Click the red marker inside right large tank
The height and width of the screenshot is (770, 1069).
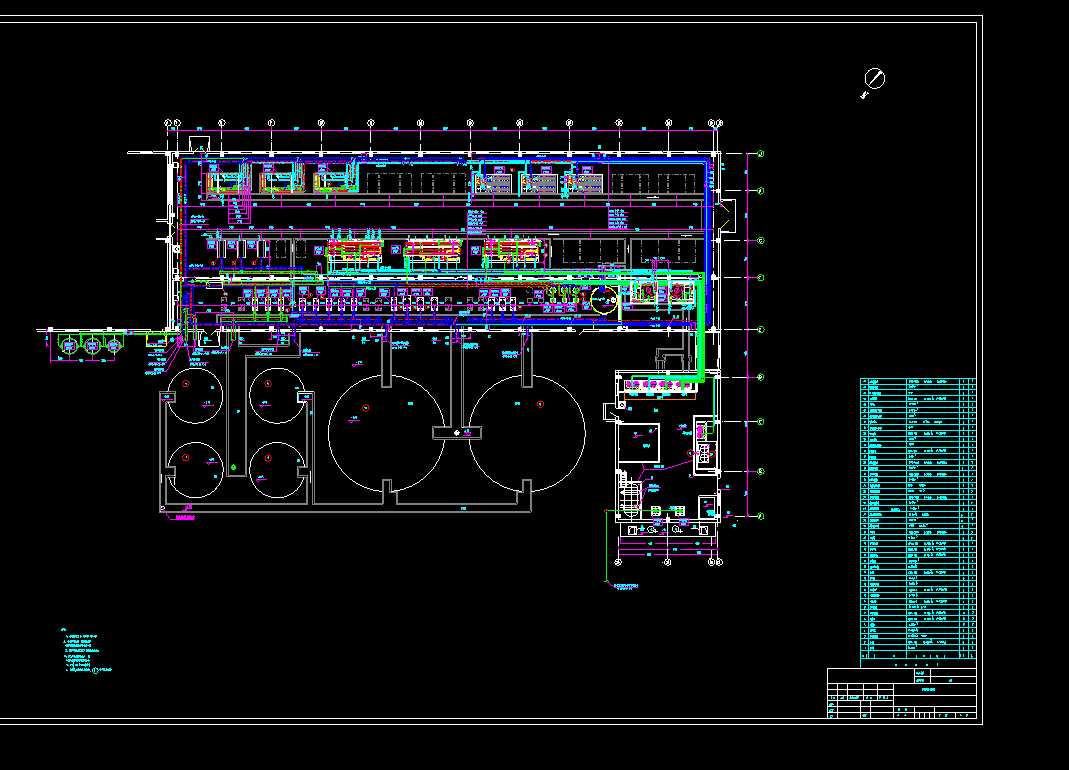540,404
